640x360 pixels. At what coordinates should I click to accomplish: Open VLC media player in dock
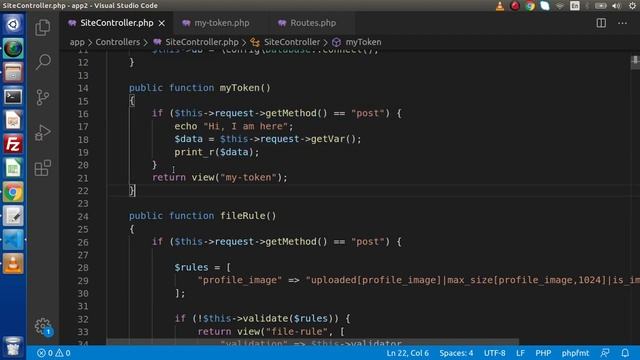coord(13,264)
